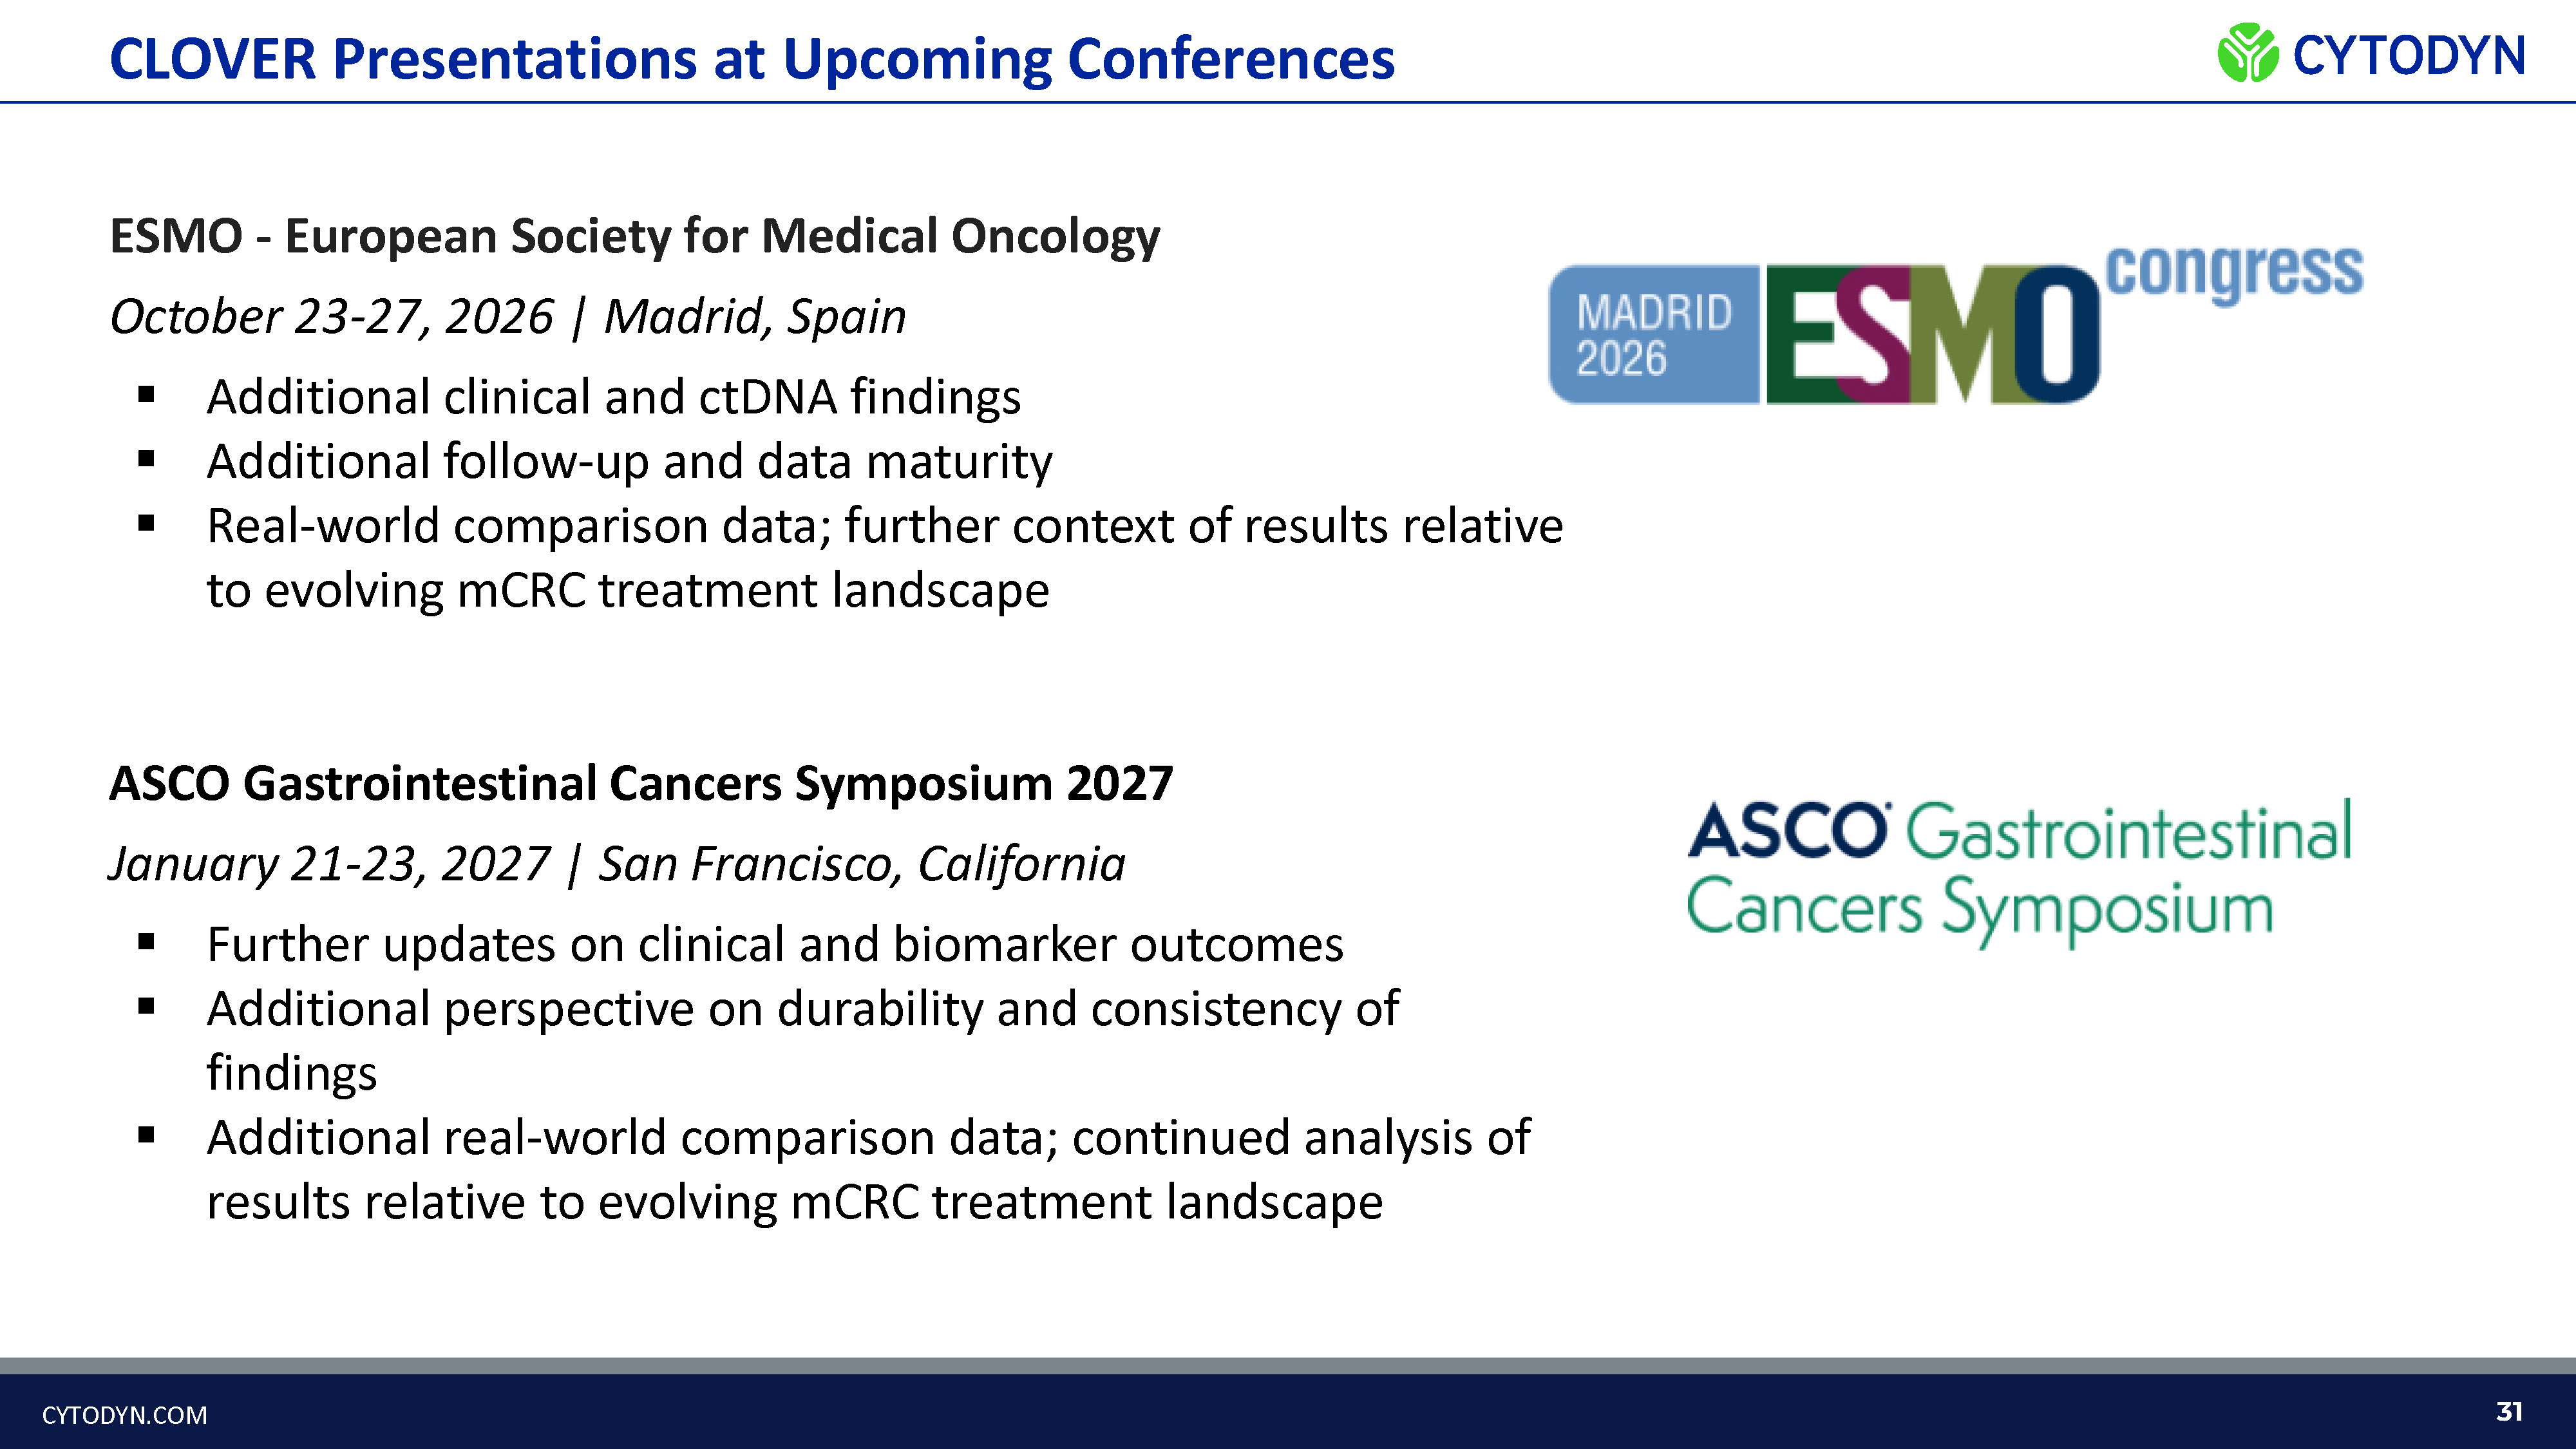Click bullet marker beside biomarker outcomes line
This screenshot has width=2576, height=1449.
[147, 942]
